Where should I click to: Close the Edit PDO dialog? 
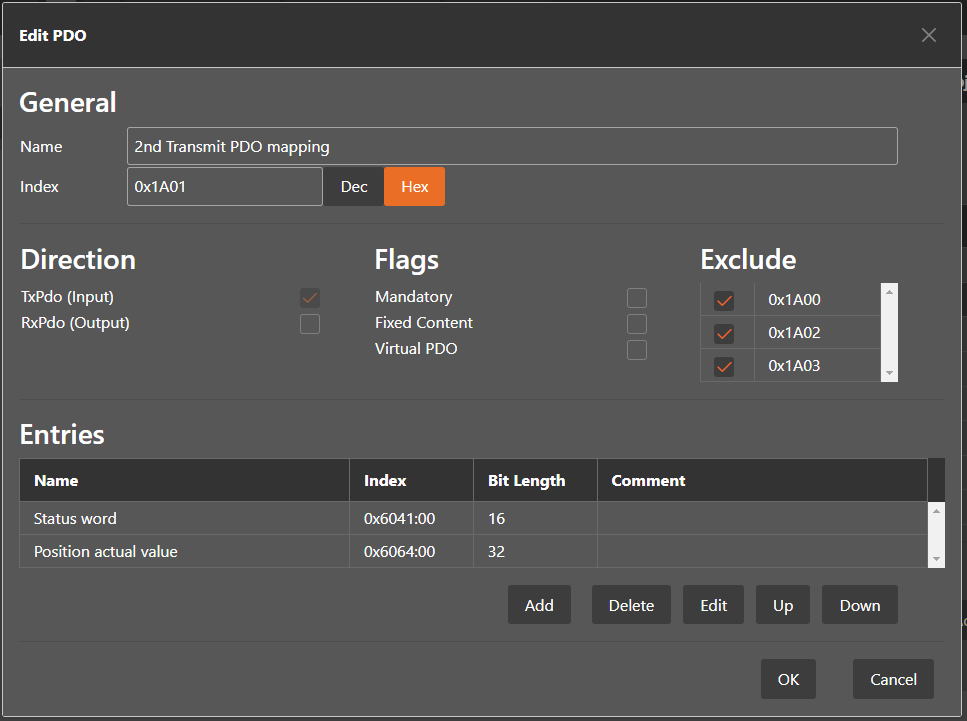point(928,35)
